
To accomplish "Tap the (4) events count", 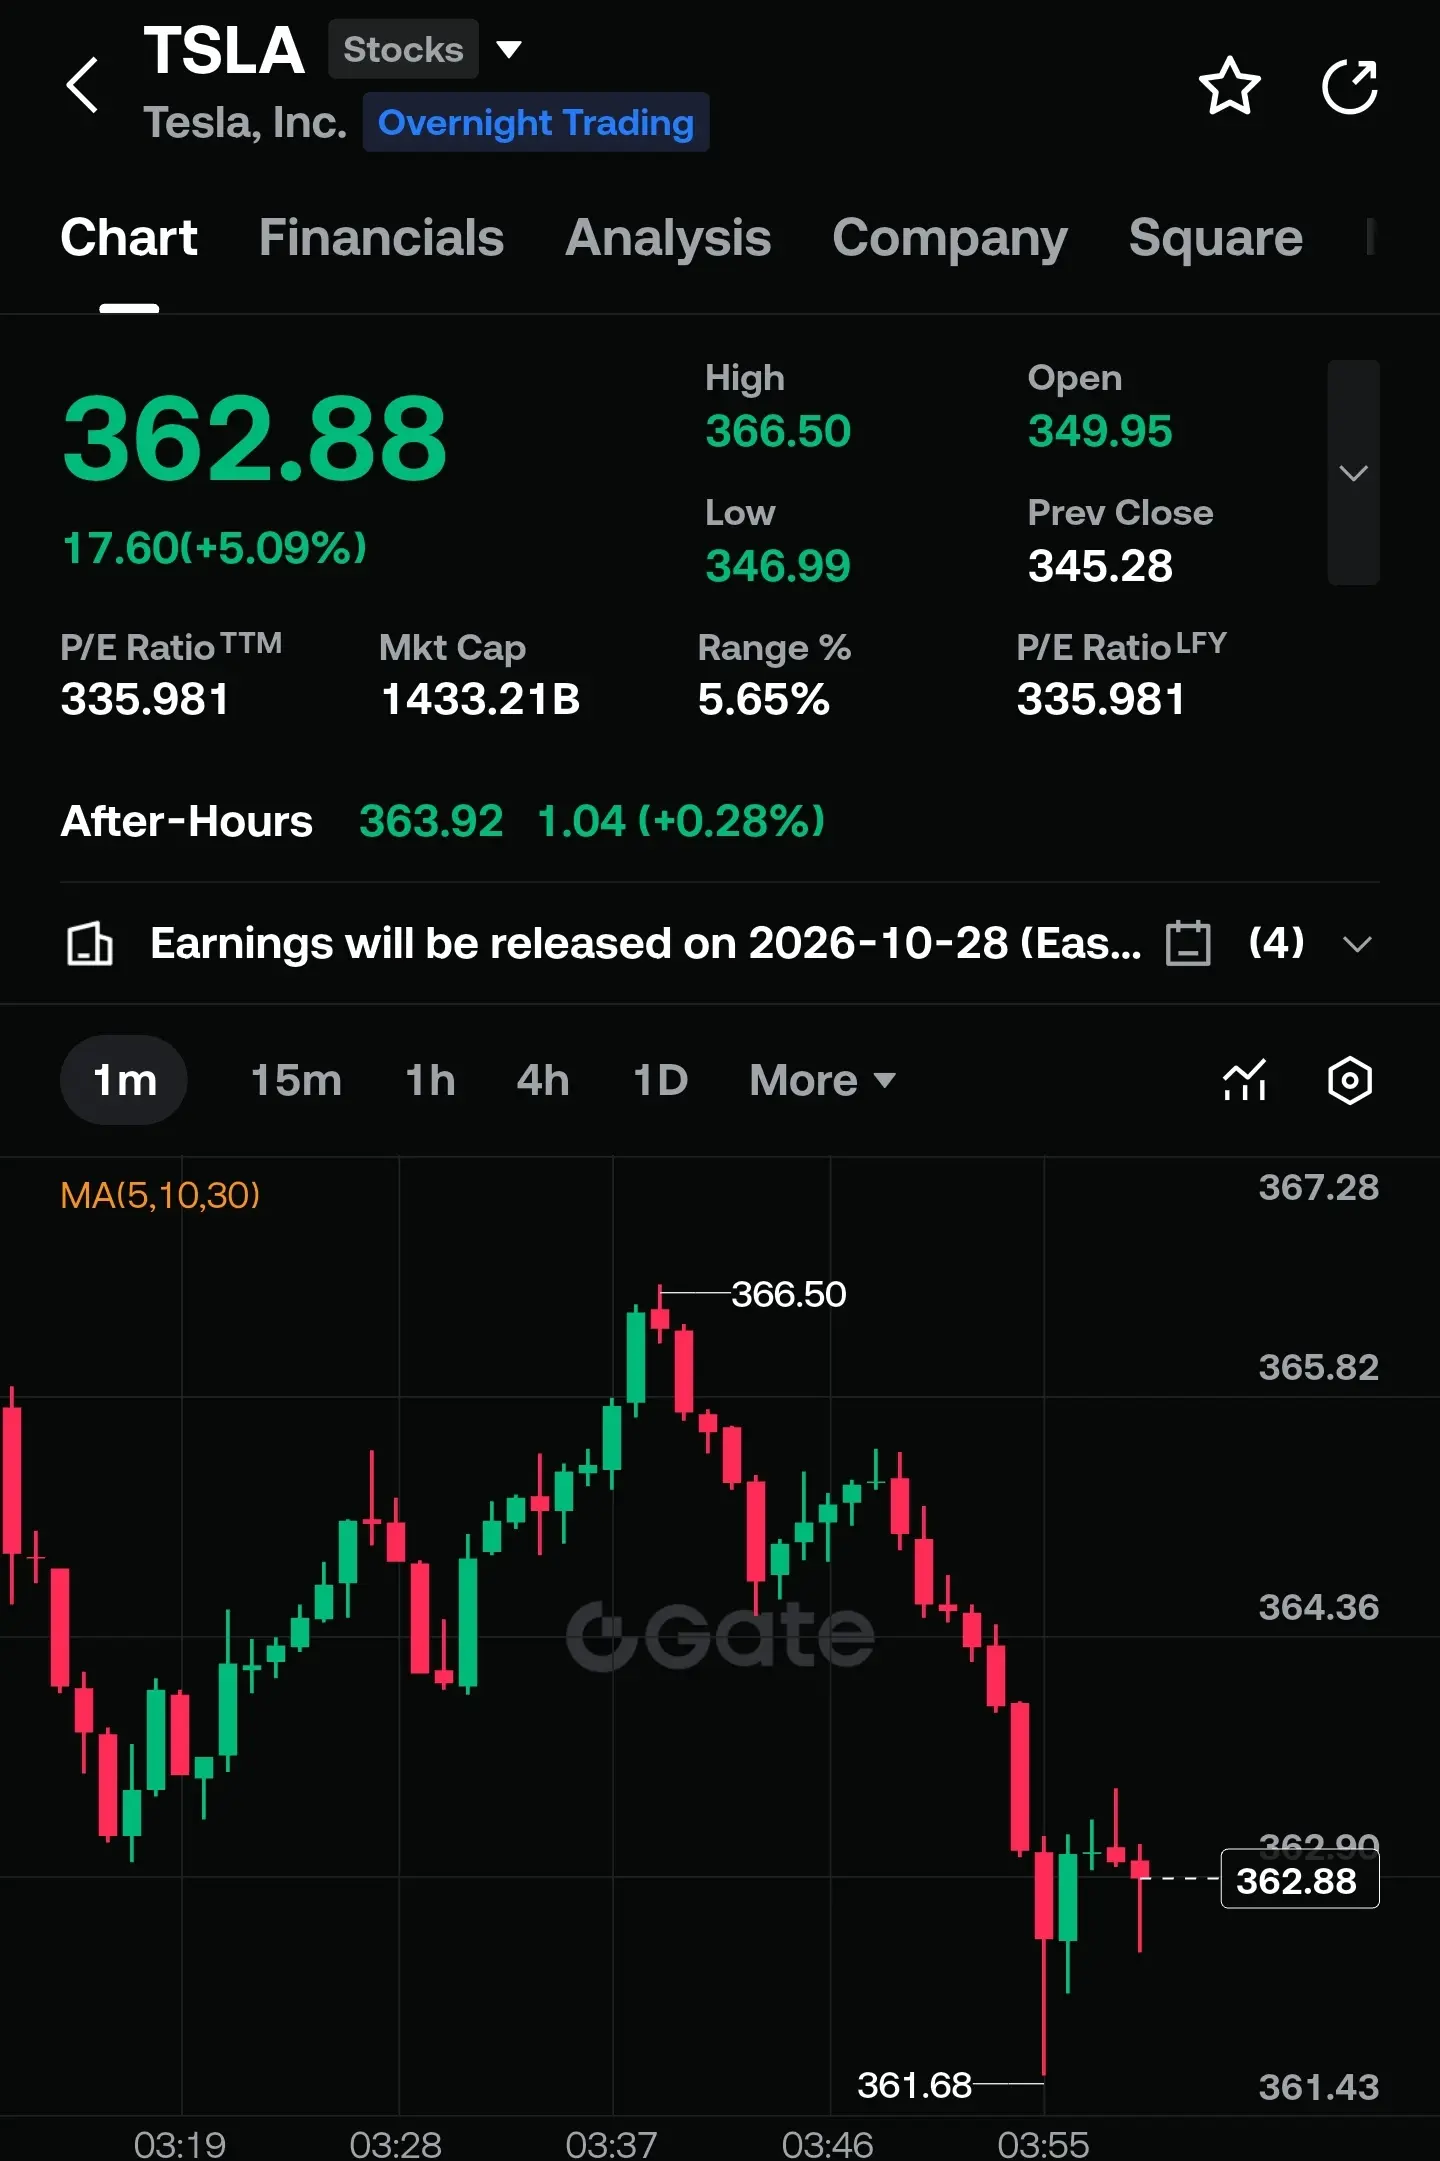I will pyautogui.click(x=1276, y=942).
